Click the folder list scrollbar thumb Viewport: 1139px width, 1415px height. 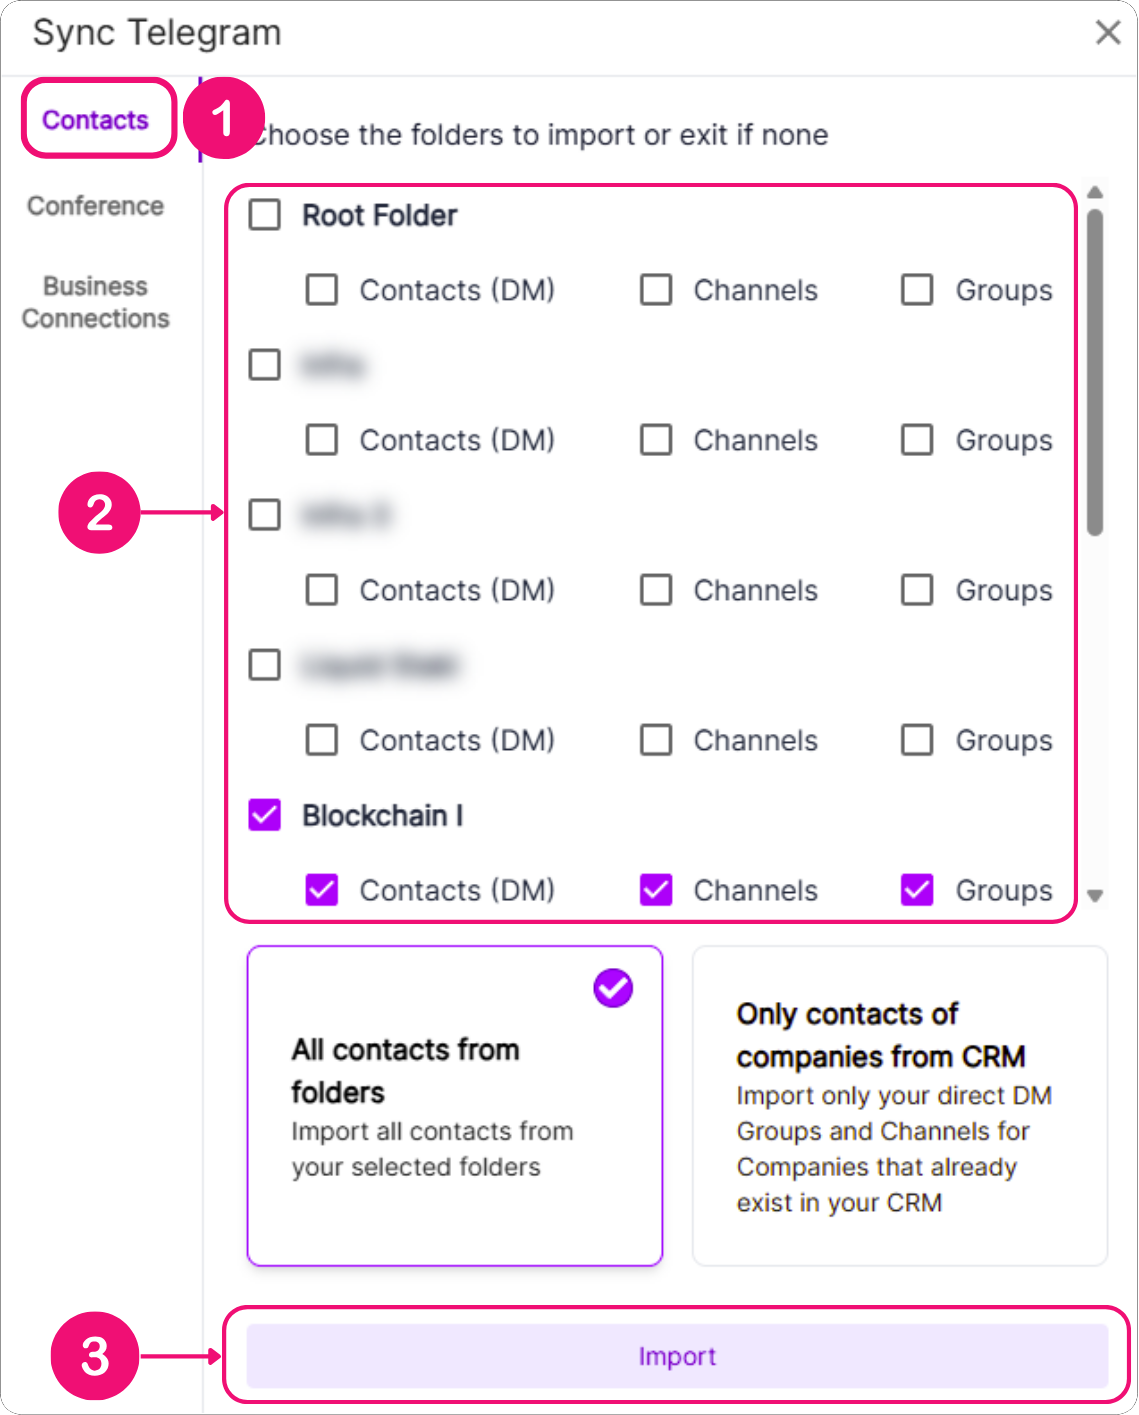point(1095,370)
